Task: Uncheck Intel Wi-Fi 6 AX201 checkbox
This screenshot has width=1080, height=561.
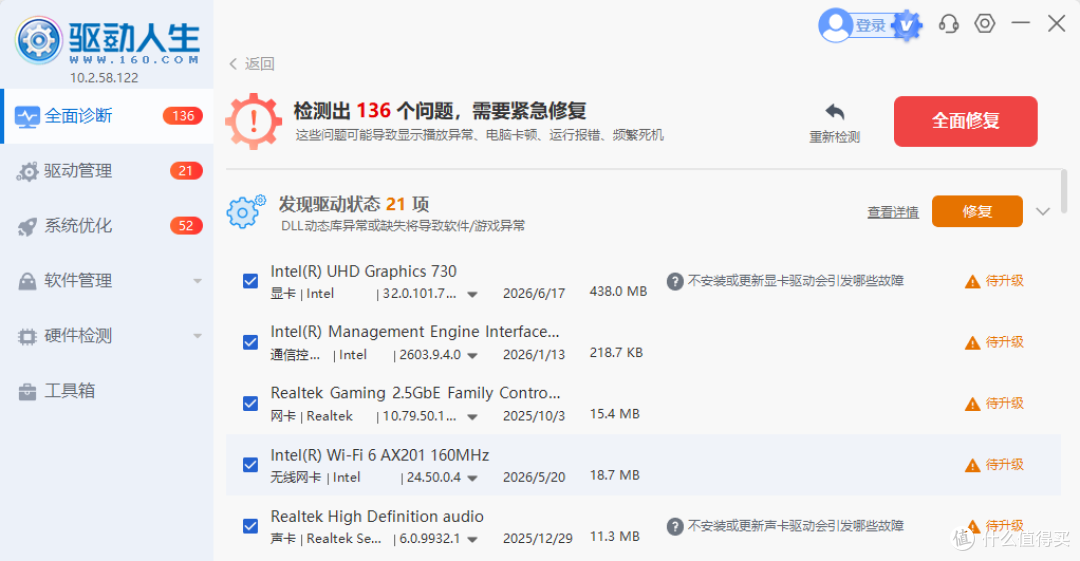Action: [x=251, y=465]
